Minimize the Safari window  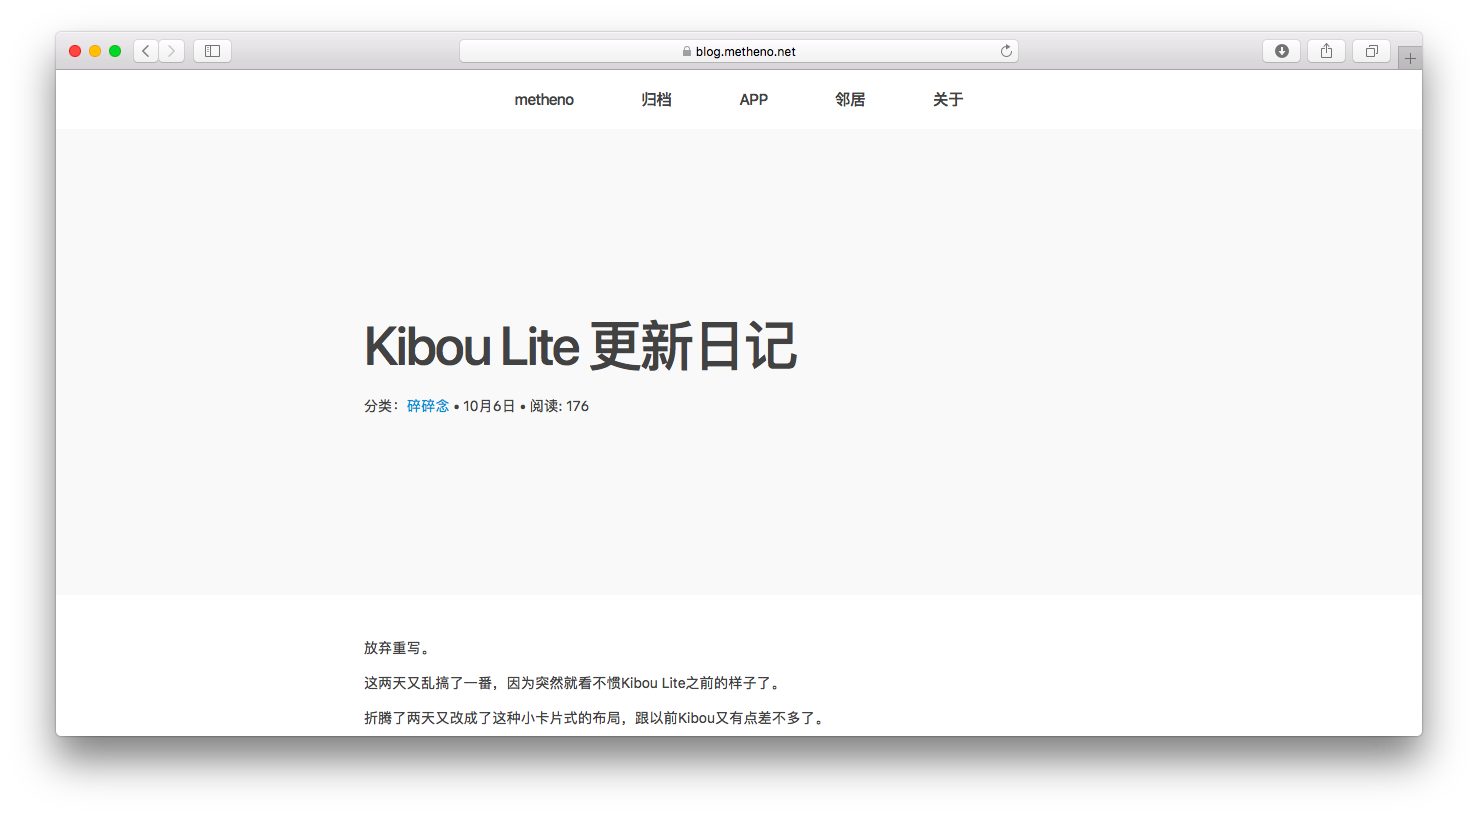95,50
